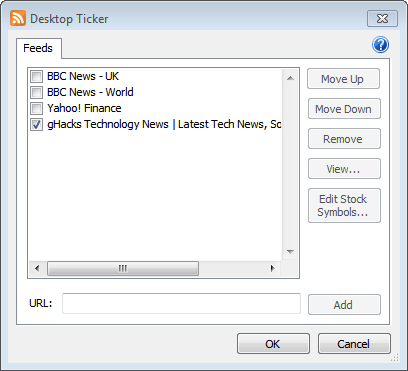Click the Move Down button
408x371 pixels.
pyautogui.click(x=344, y=109)
